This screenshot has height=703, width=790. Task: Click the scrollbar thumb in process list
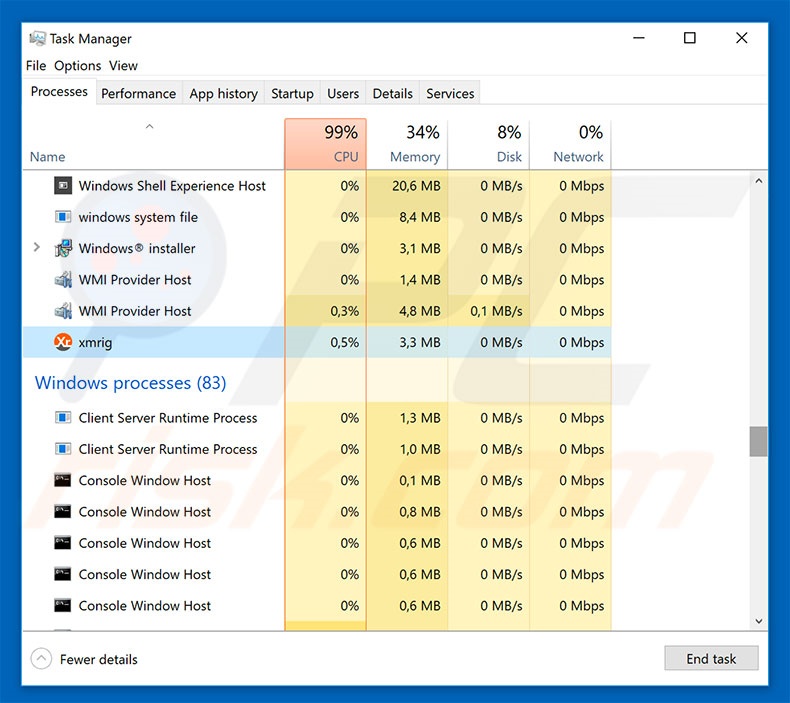[758, 441]
